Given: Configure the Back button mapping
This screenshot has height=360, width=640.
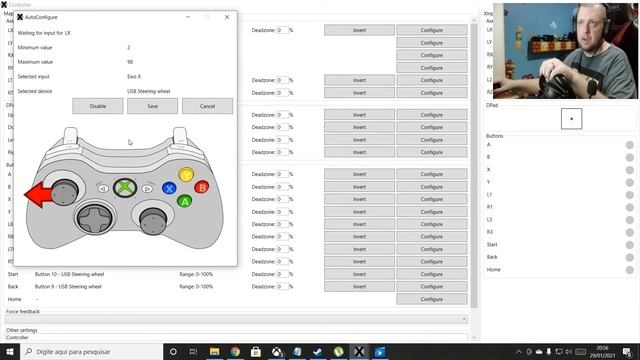Looking at the screenshot, I should 431,287.
